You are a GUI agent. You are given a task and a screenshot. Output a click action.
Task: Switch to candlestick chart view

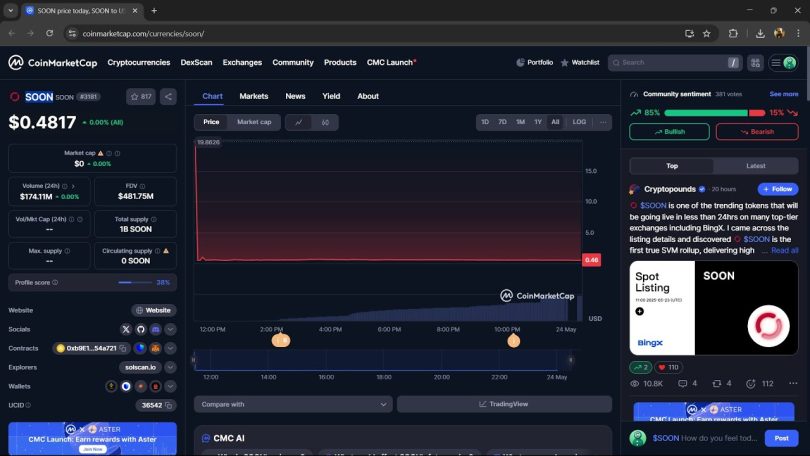click(x=325, y=122)
